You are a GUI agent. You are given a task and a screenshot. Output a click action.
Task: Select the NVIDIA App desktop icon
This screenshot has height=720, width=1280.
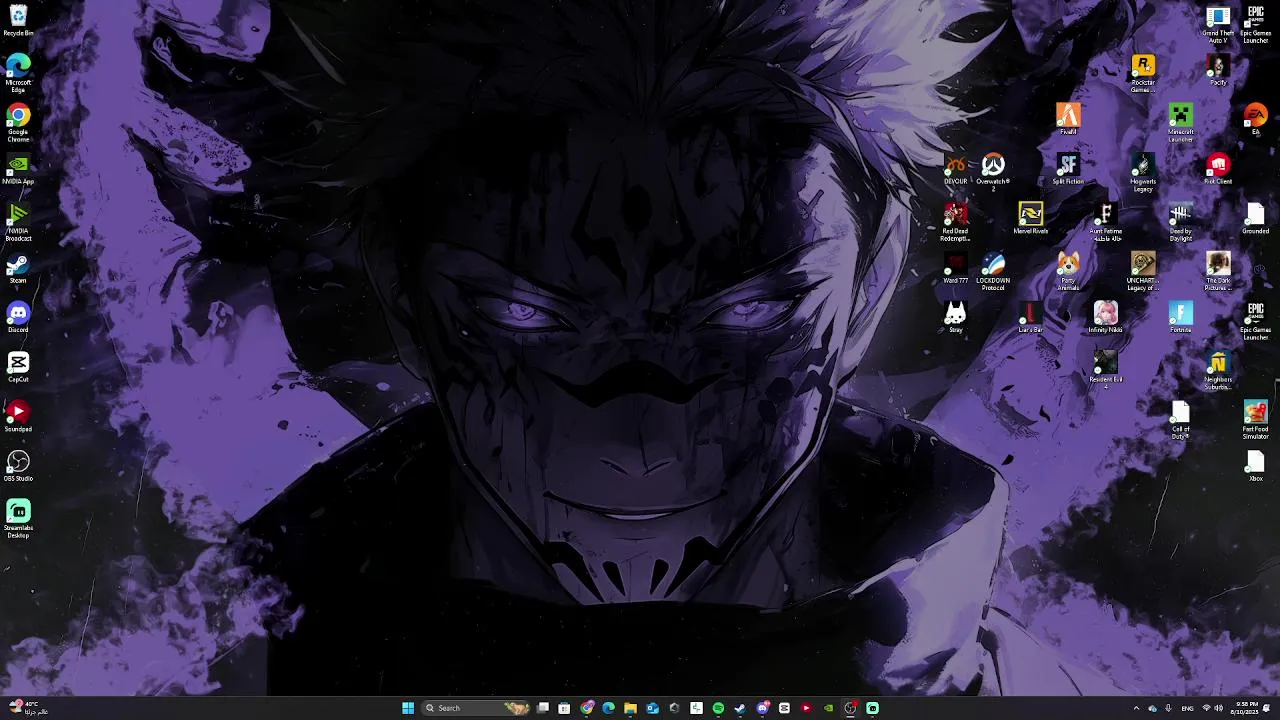[x=18, y=168]
